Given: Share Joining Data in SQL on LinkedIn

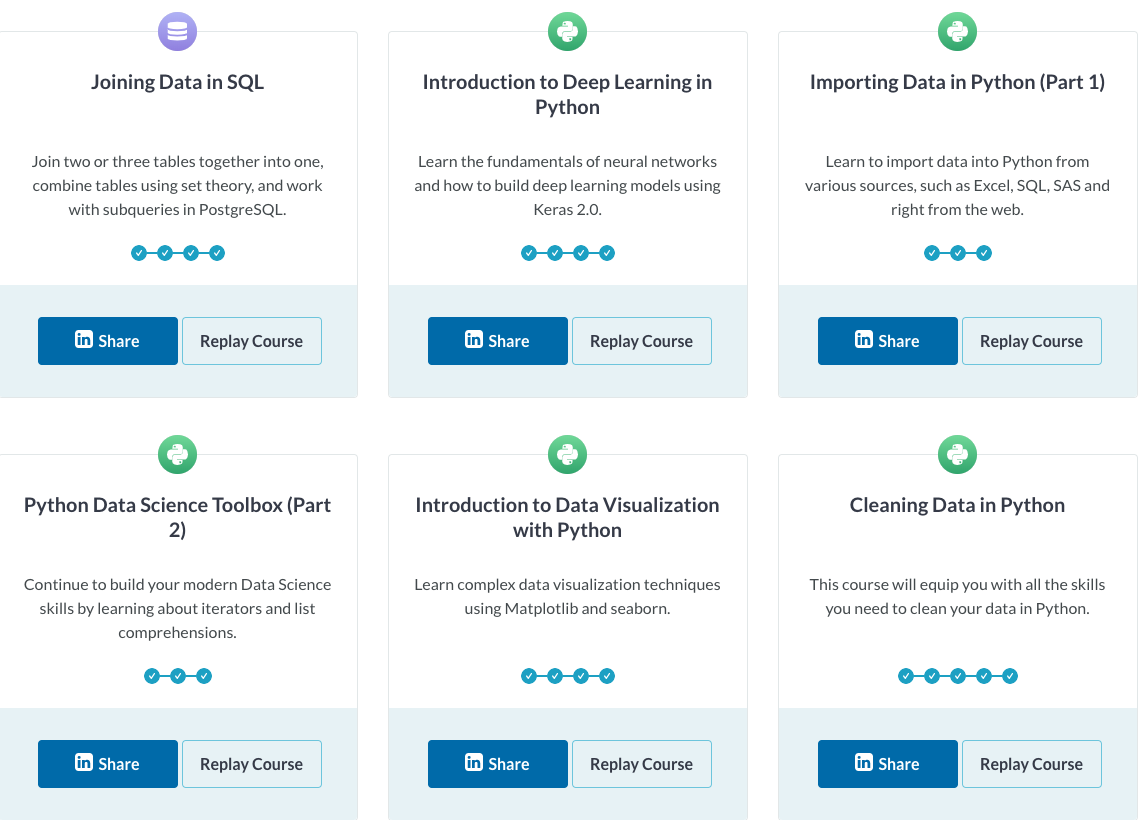Looking at the screenshot, I should point(107,340).
